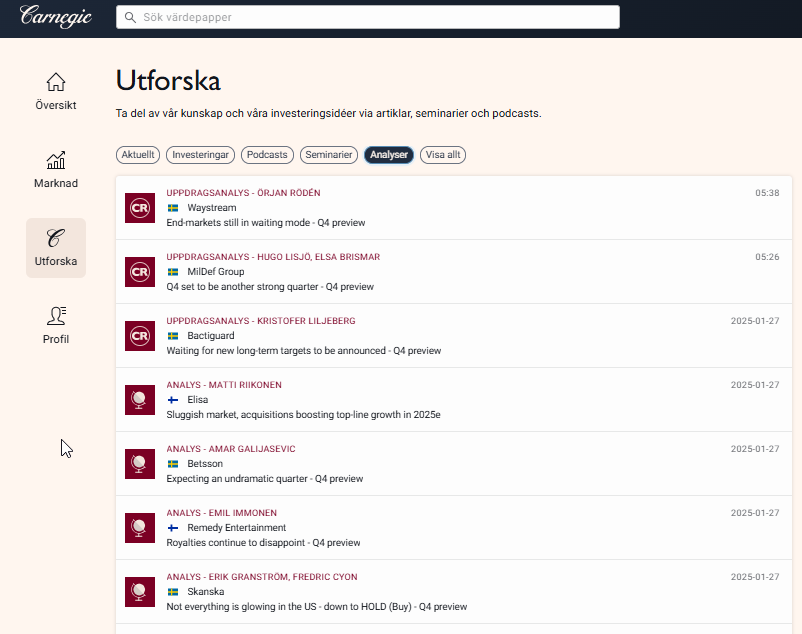Screen dimensions: 802x634
Task: Click the 2025-01-27 date on Skanska row
Action: pyautogui.click(x=755, y=577)
